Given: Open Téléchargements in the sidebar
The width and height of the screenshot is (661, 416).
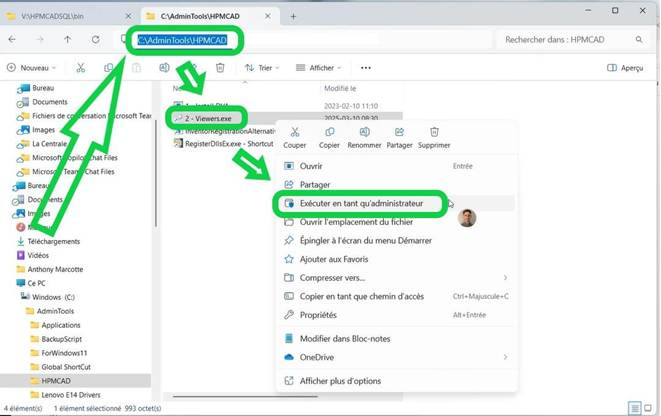Looking at the screenshot, I should pos(54,242).
